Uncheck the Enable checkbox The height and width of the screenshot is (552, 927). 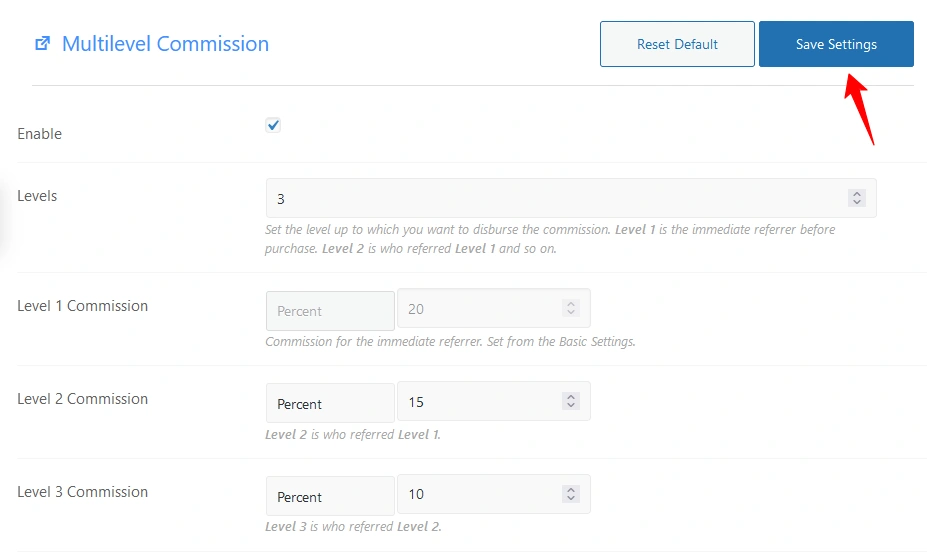coord(273,125)
